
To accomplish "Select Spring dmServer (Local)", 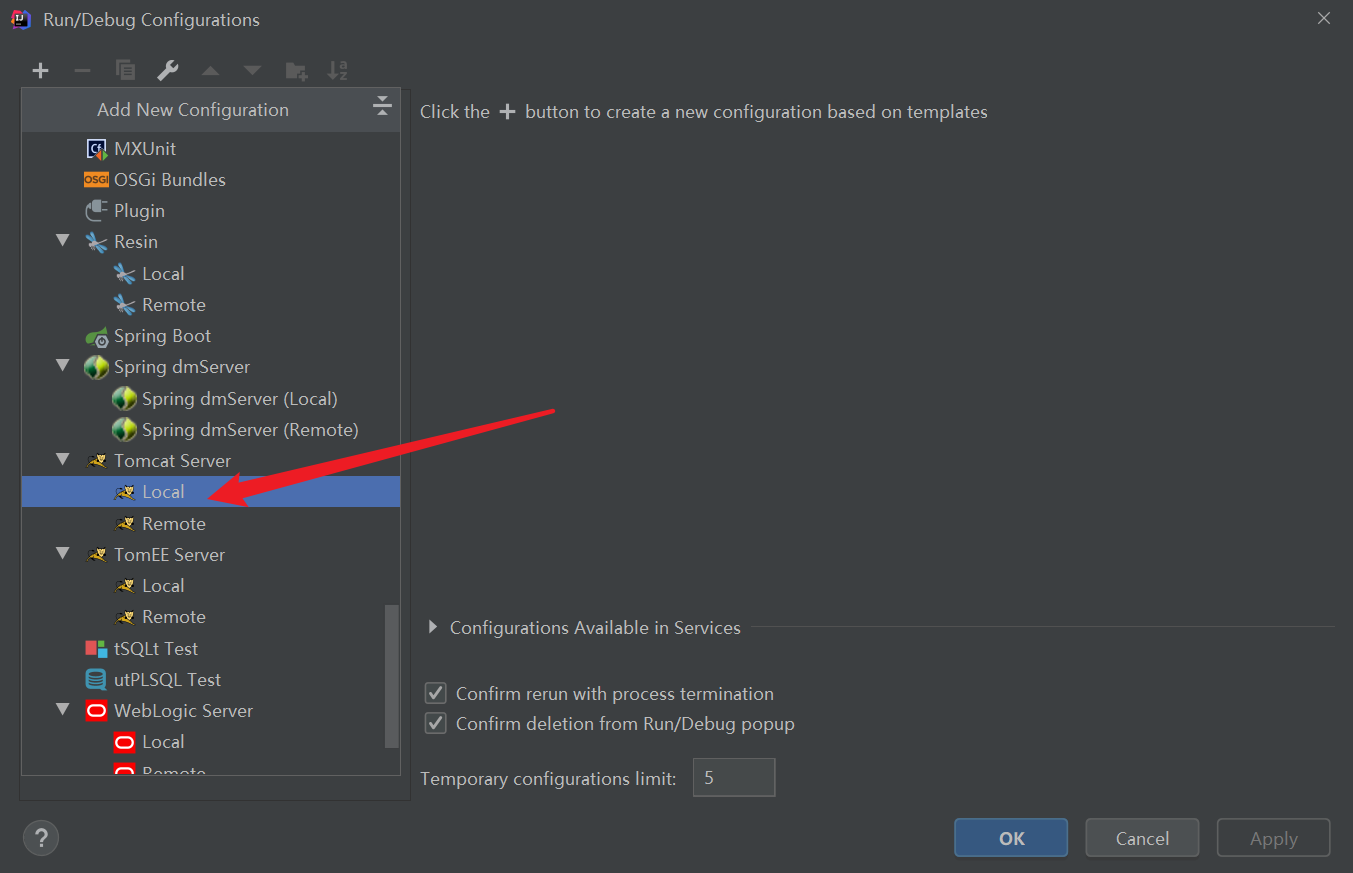I will [x=211, y=398].
